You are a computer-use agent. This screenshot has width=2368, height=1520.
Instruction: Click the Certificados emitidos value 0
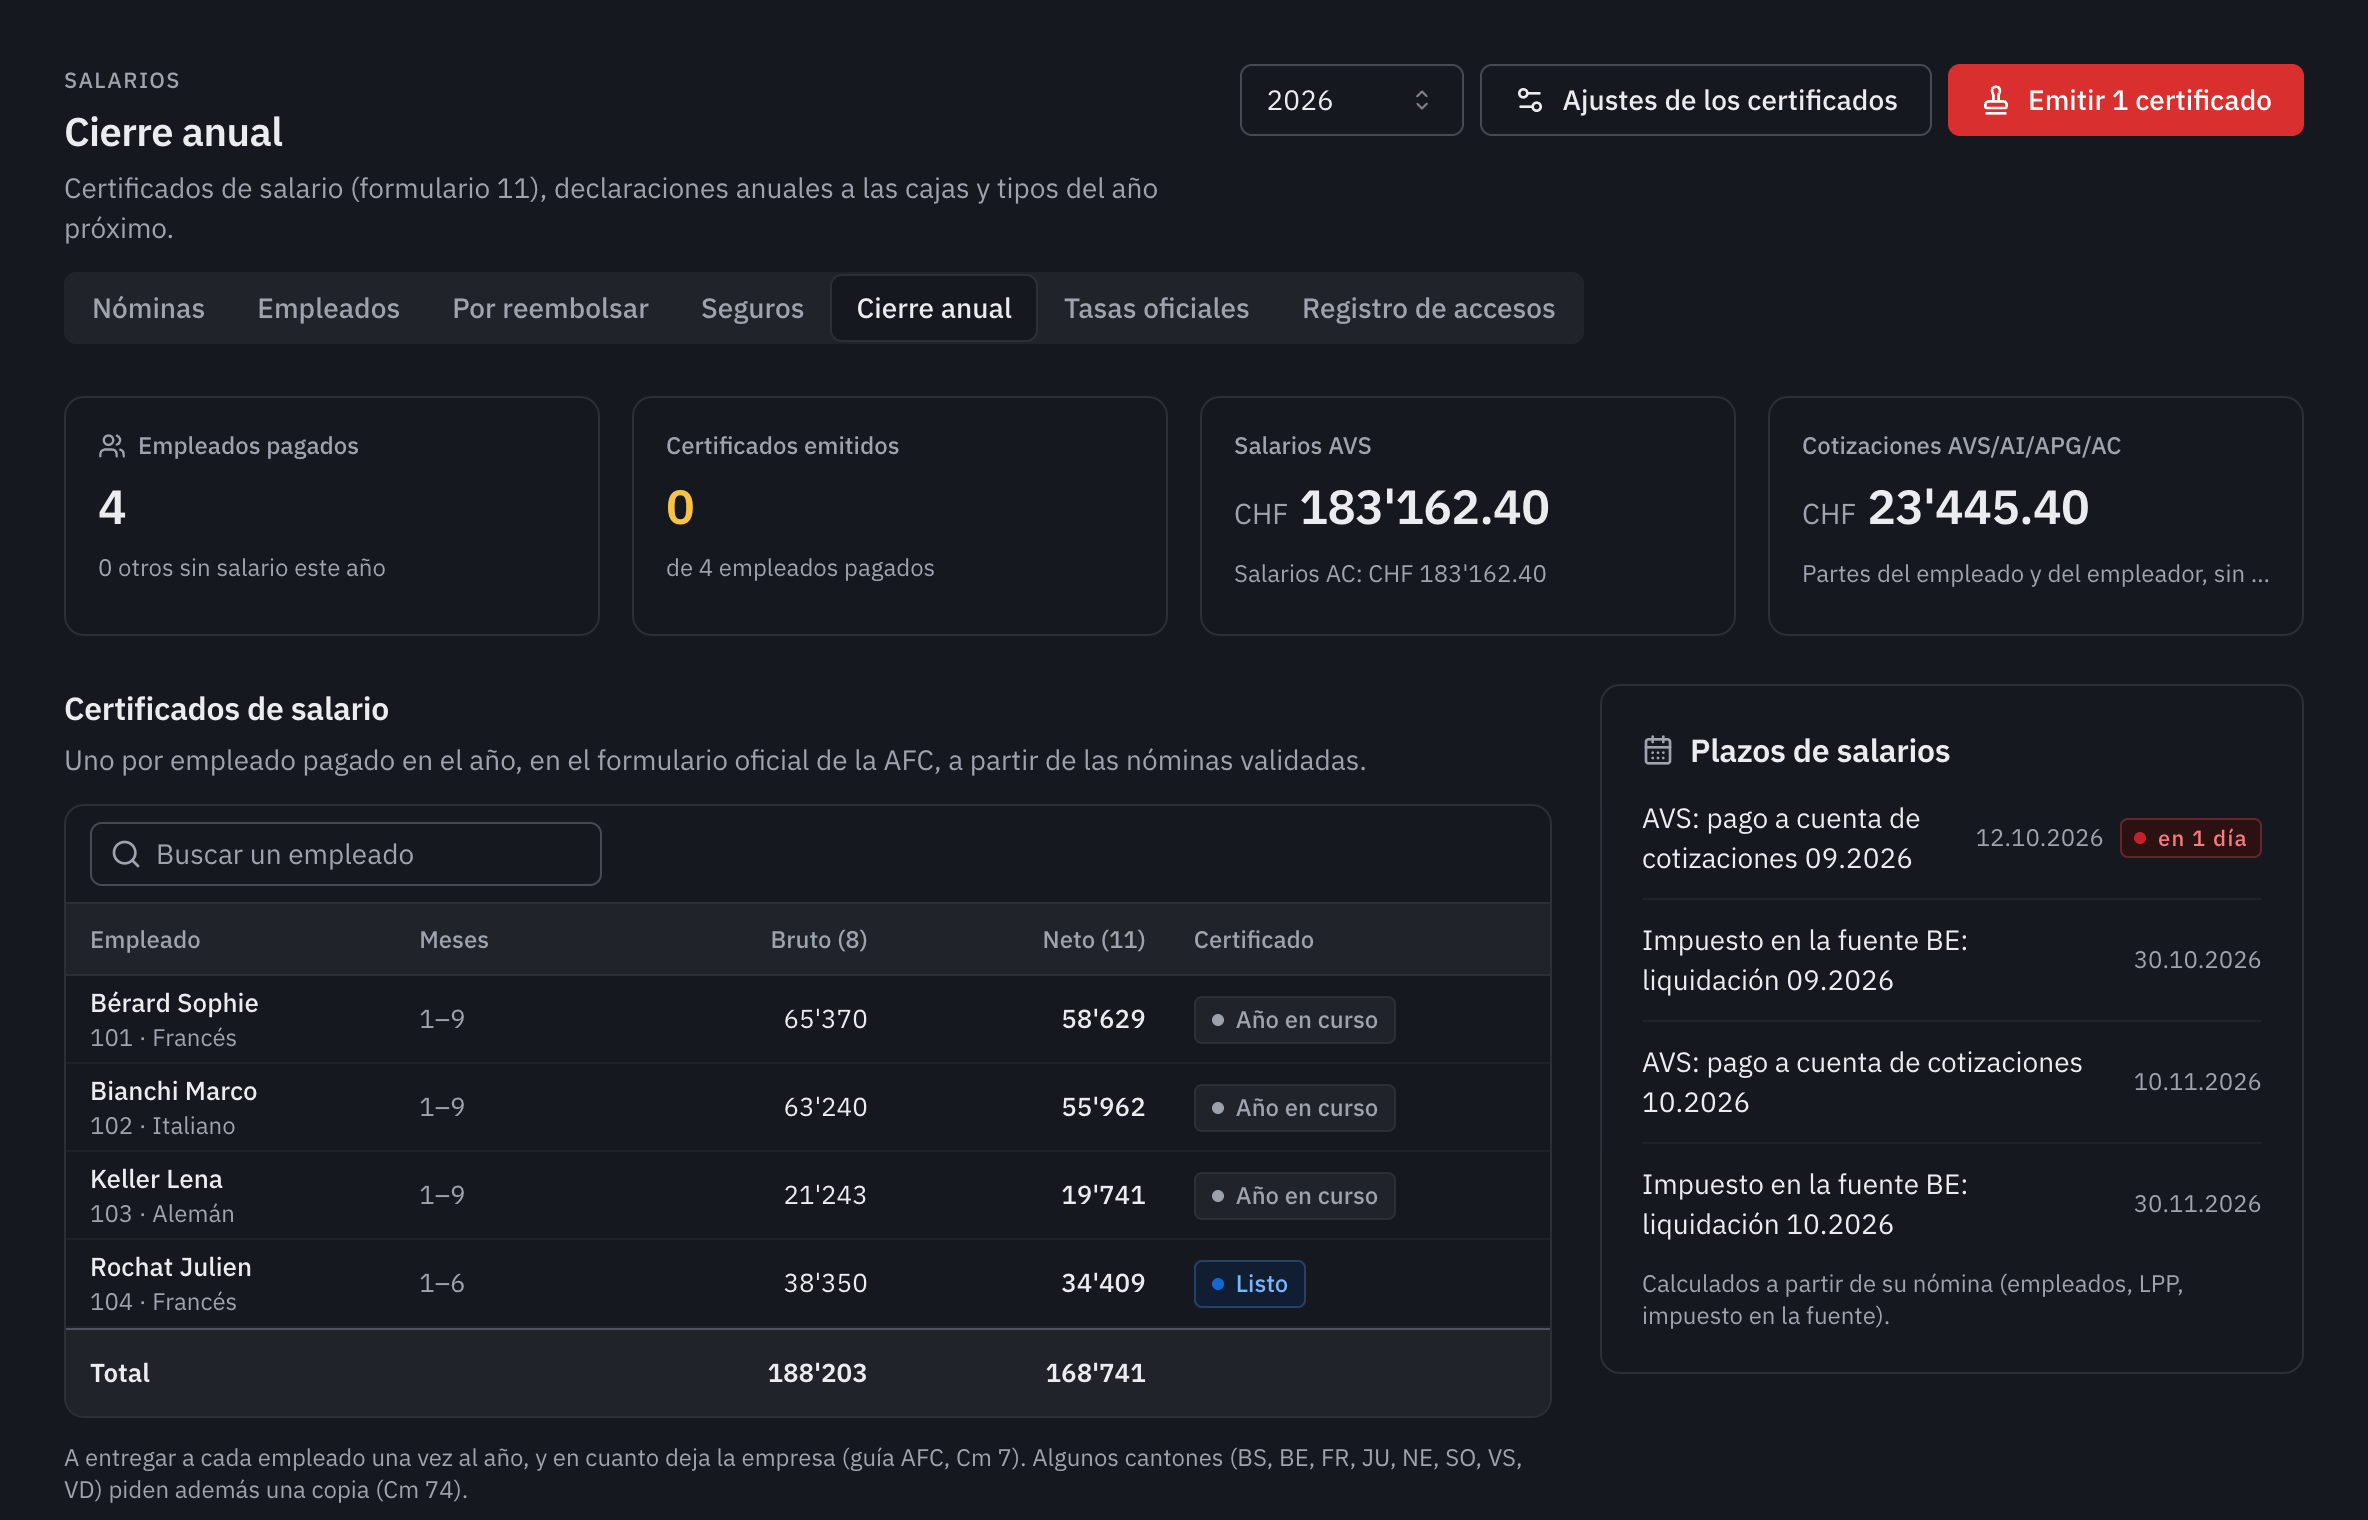680,508
